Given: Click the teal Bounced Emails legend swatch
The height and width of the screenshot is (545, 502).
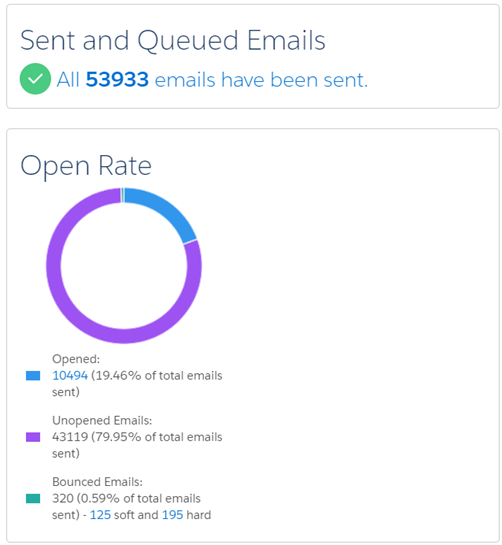Looking at the screenshot, I should (x=33, y=498).
